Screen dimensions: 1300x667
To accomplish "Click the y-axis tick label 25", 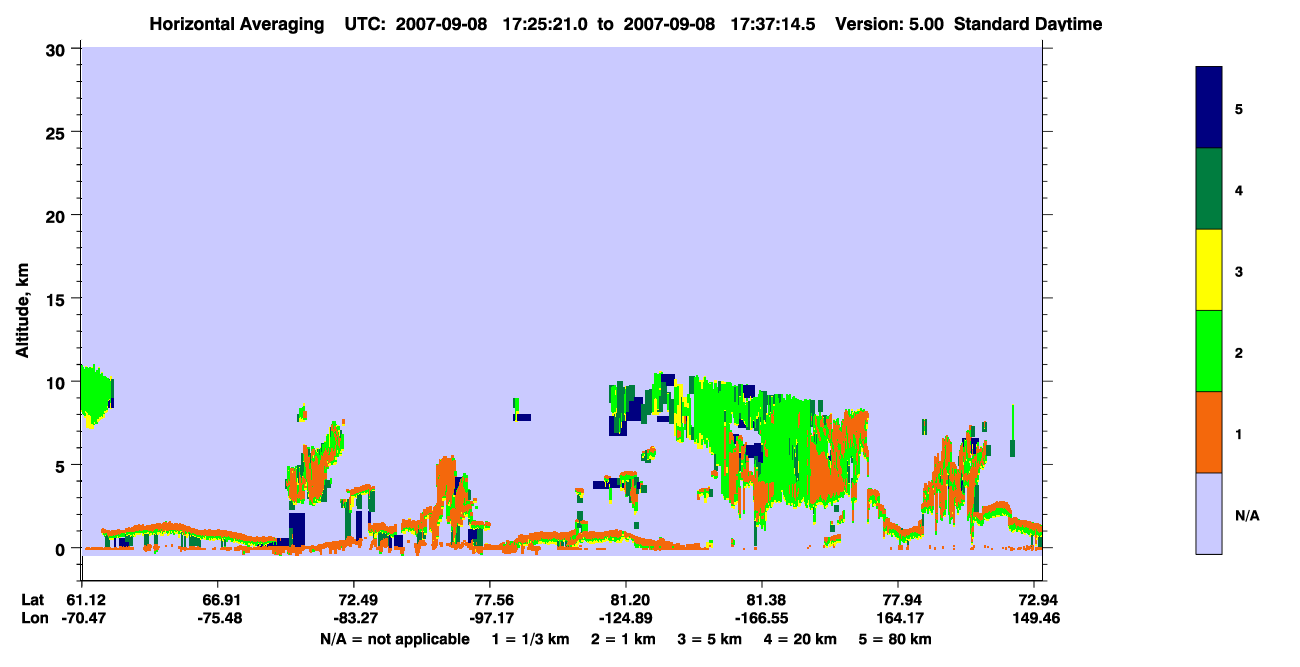I will click(x=58, y=132).
